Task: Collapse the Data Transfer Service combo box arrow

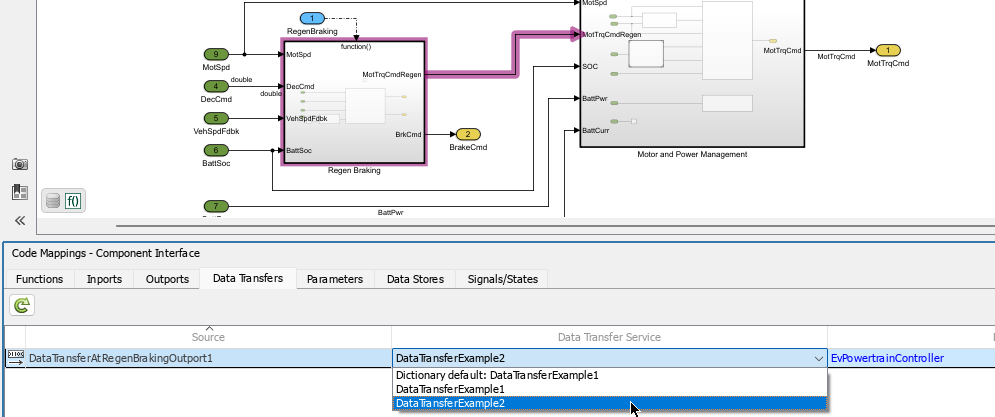Action: pyautogui.click(x=818, y=358)
